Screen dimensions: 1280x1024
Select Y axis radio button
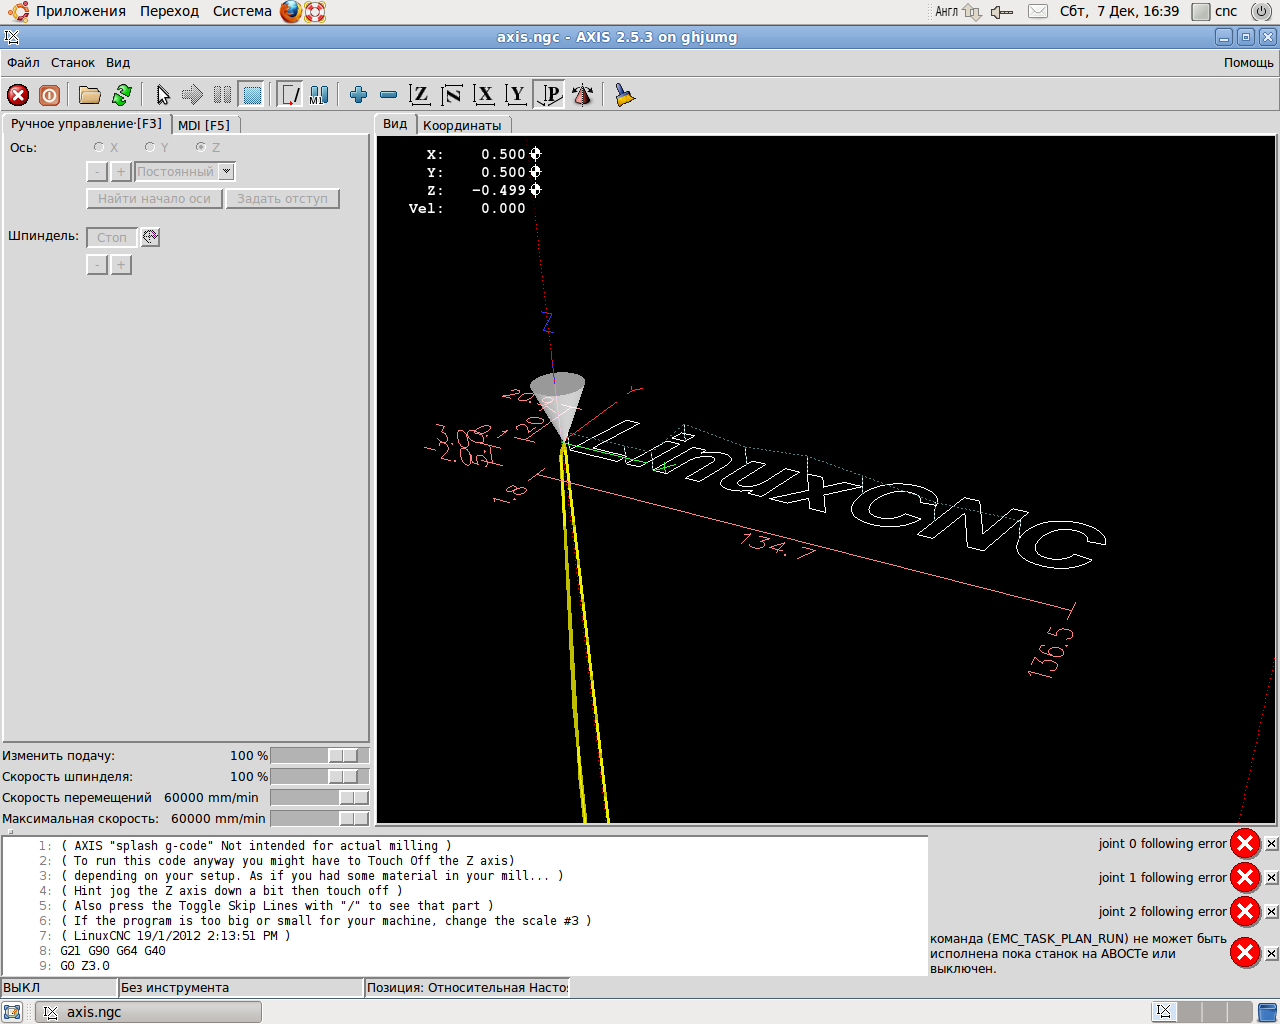(x=150, y=147)
